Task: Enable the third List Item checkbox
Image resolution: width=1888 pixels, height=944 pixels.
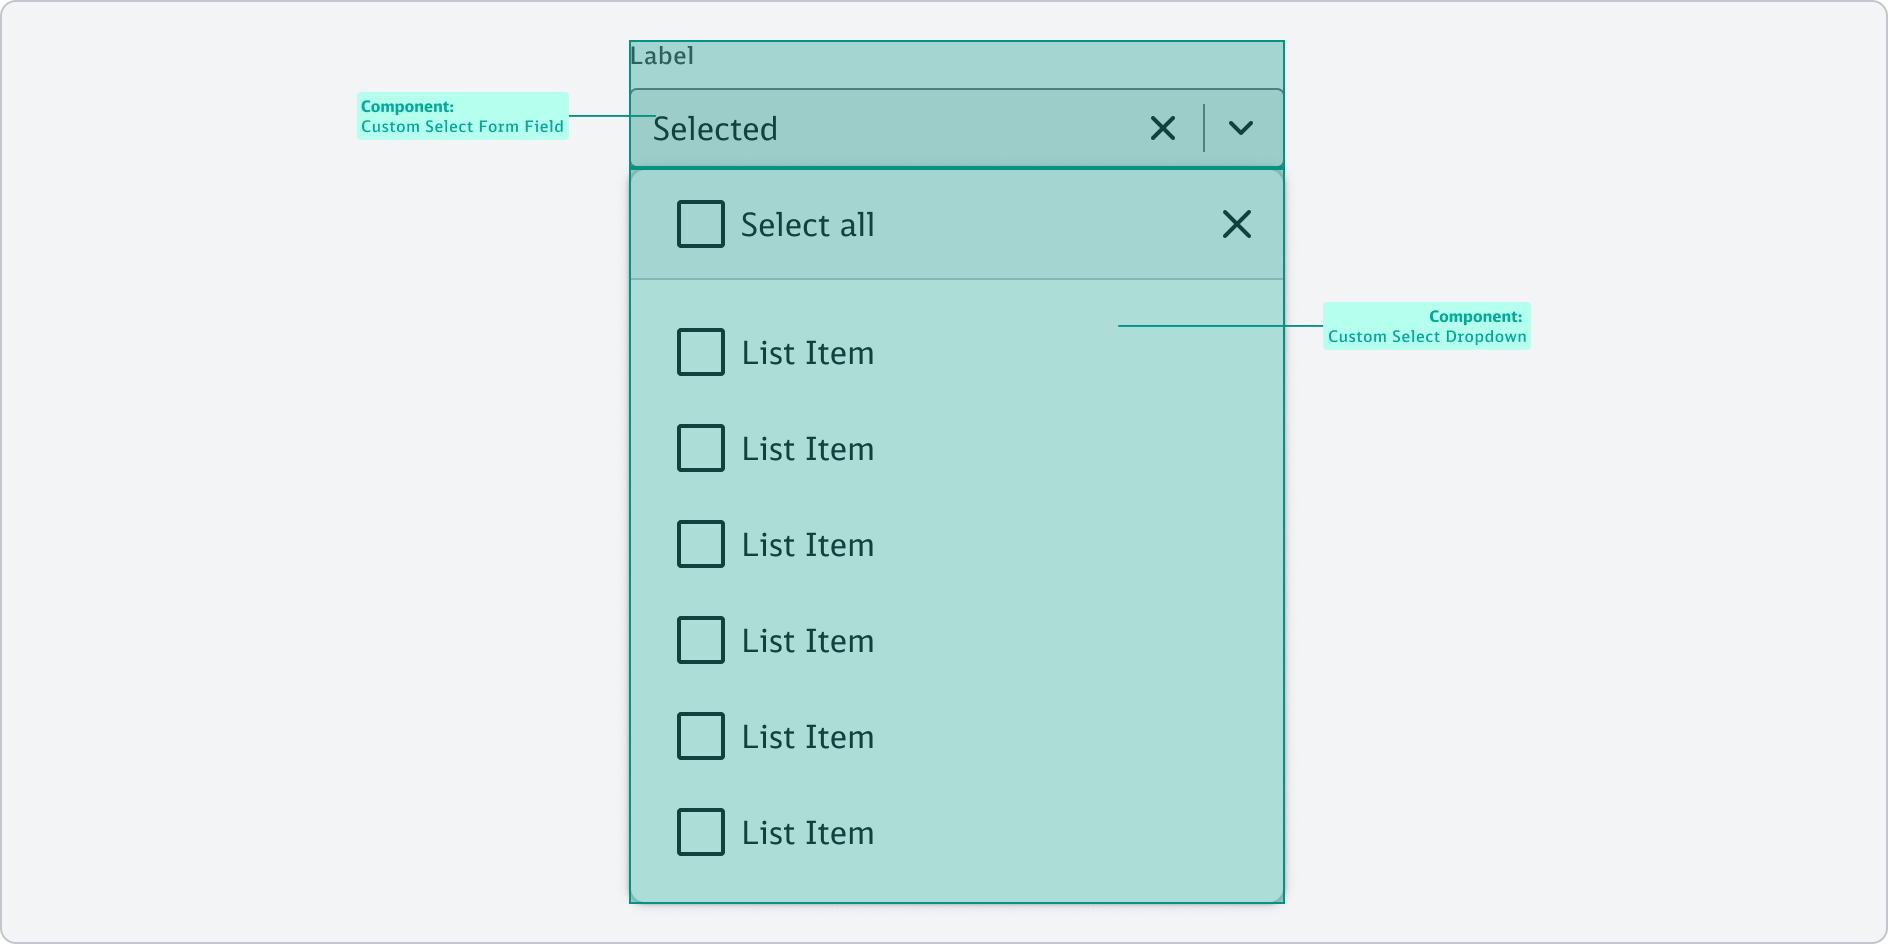Action: [701, 544]
